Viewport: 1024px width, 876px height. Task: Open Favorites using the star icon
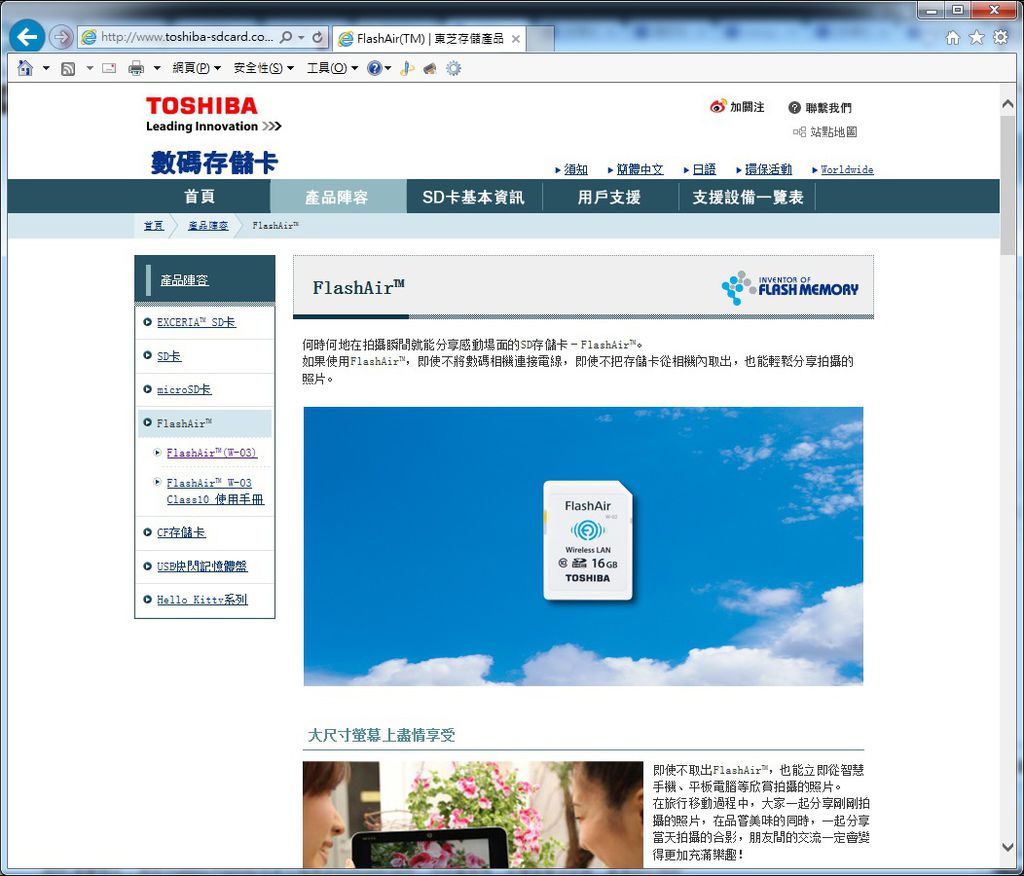[x=976, y=37]
